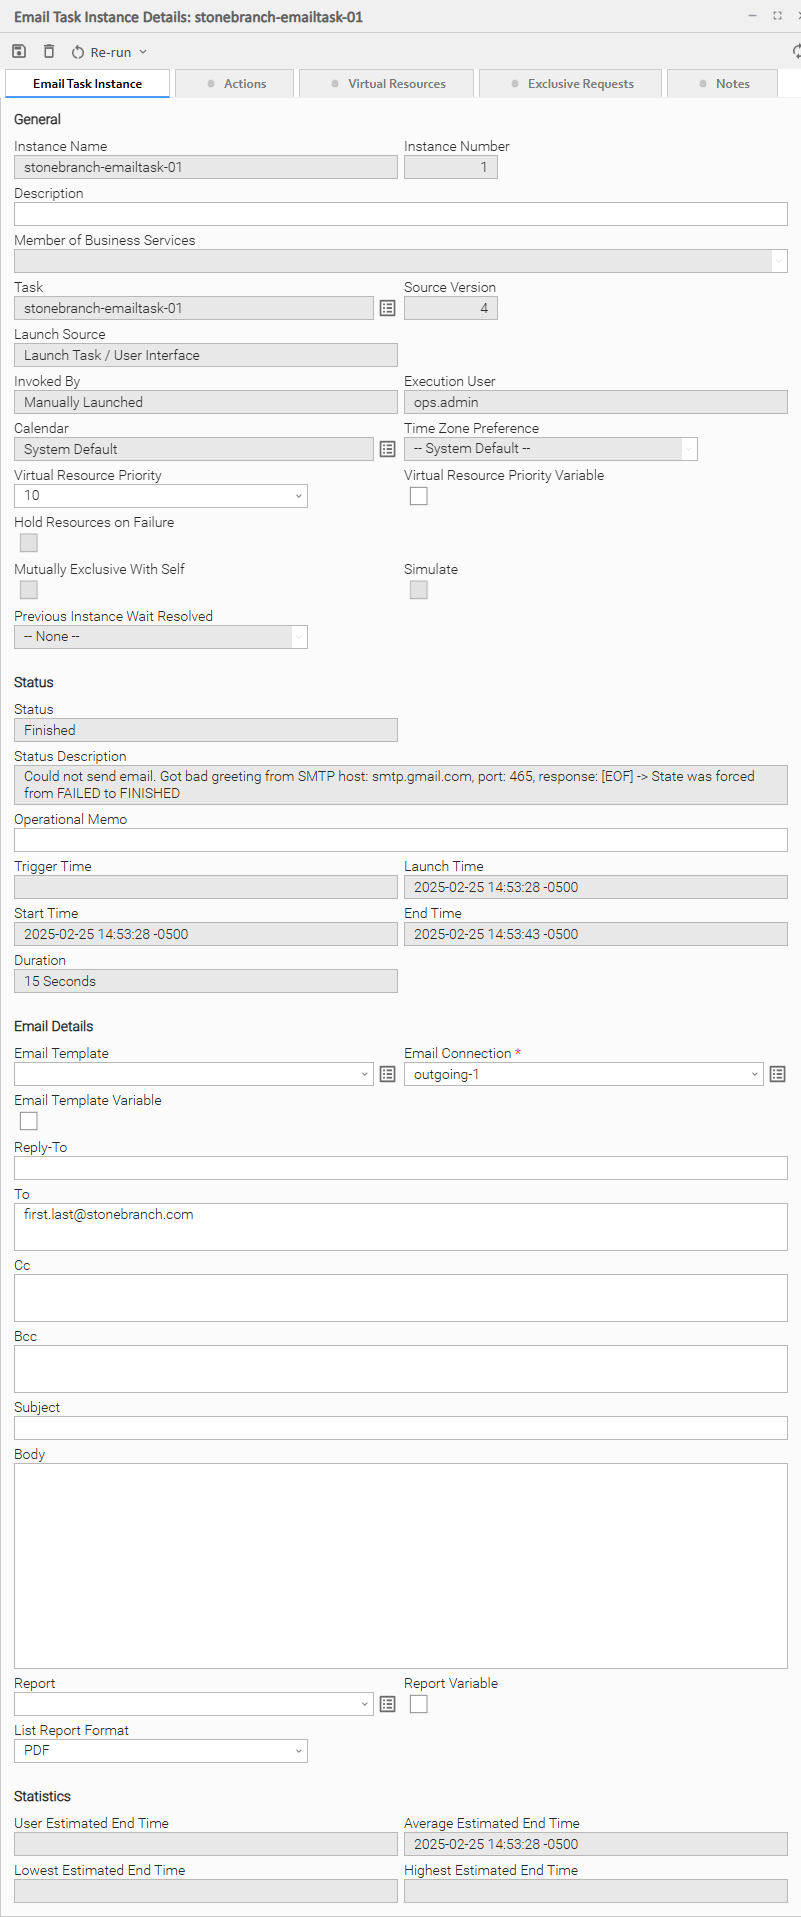
Task: Click the Save icon in the toolbar
Action: [19, 52]
